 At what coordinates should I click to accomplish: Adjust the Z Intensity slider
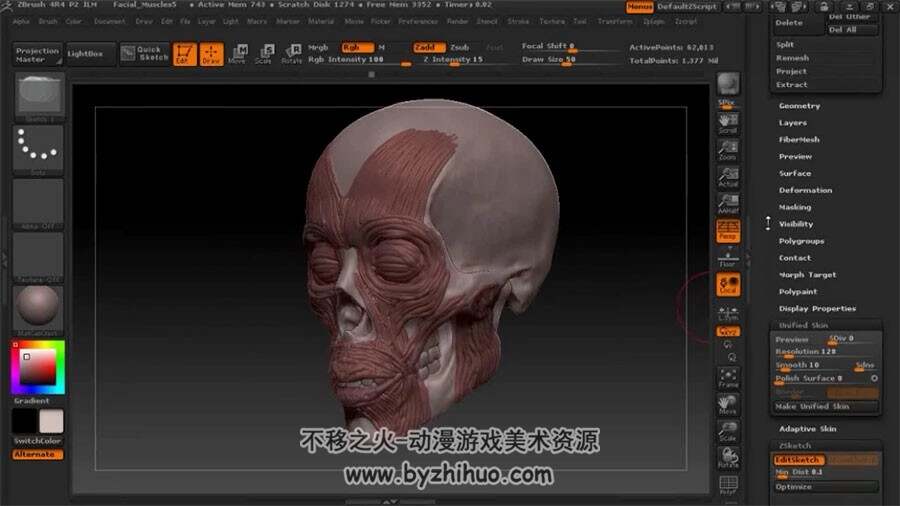point(459,60)
